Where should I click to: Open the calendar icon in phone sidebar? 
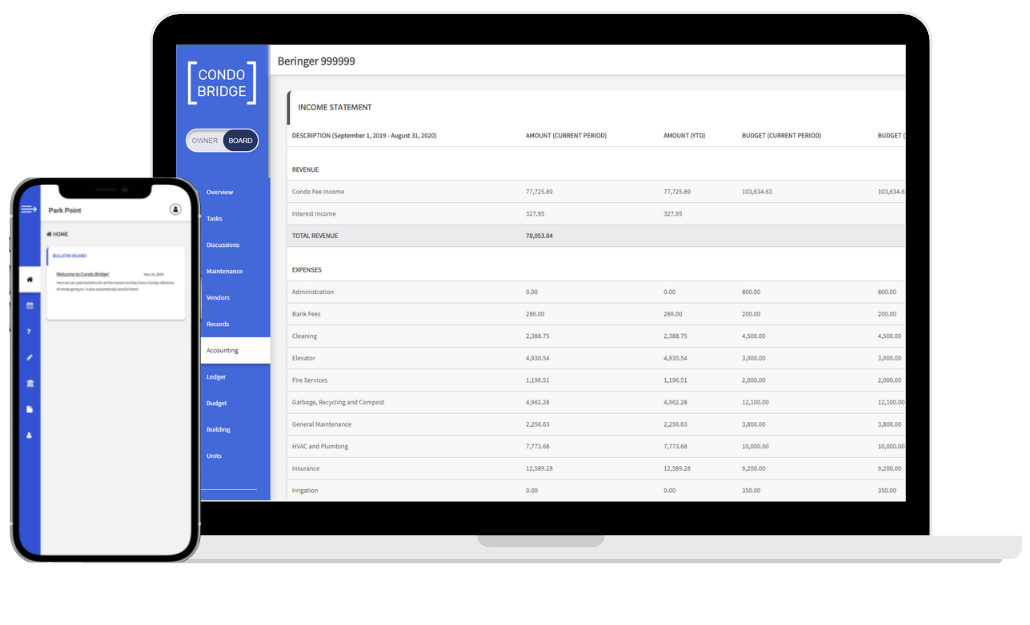coord(29,305)
